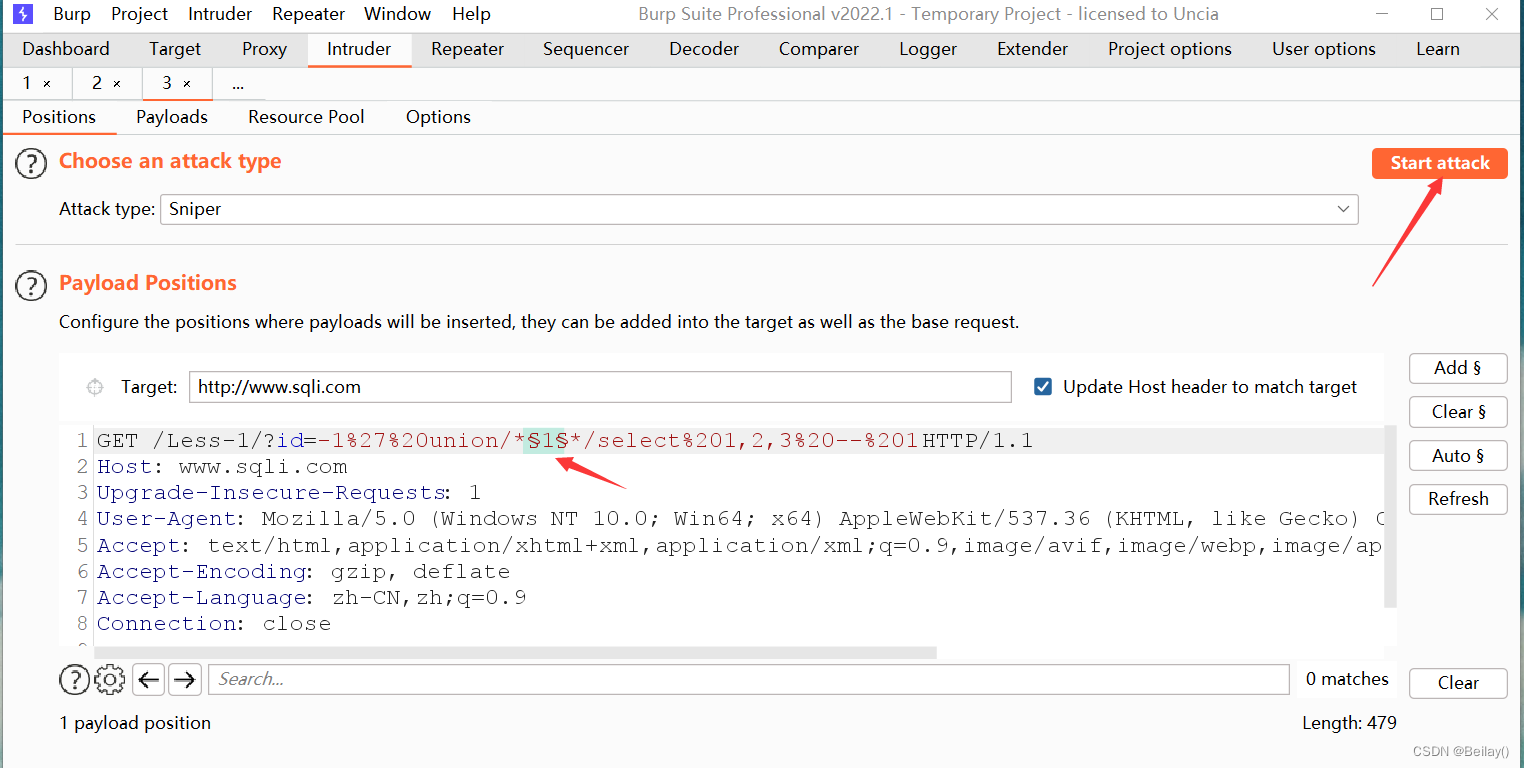Close Intruder tab 2
The image size is (1524, 768).
[x=117, y=84]
